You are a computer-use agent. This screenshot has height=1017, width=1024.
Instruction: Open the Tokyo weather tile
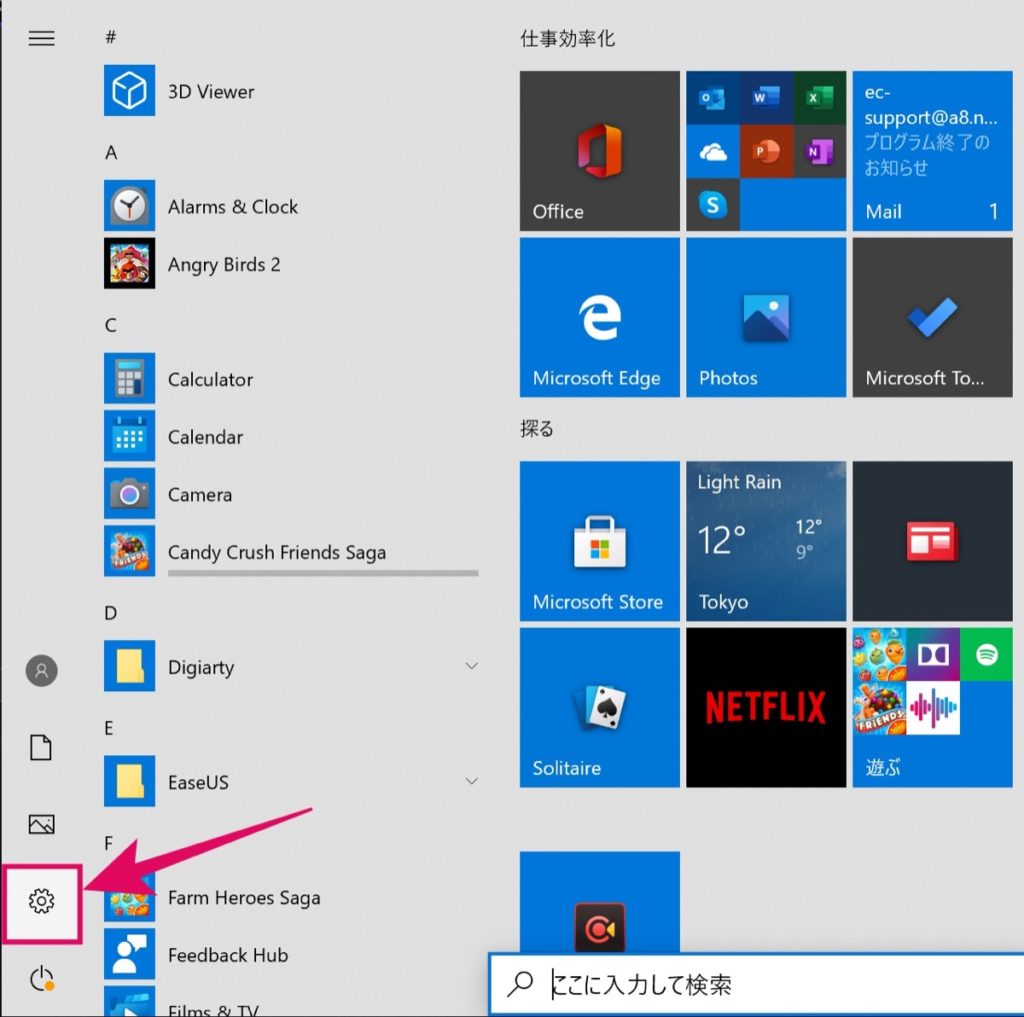click(x=766, y=541)
